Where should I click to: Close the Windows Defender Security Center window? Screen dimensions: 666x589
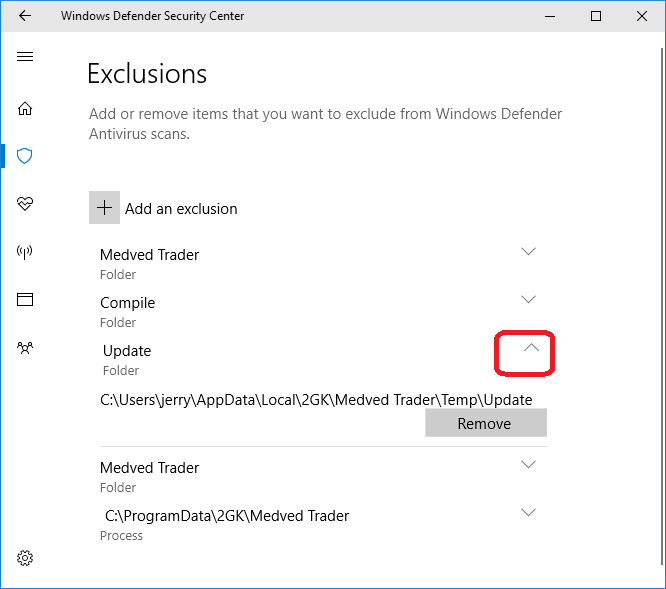tap(642, 16)
